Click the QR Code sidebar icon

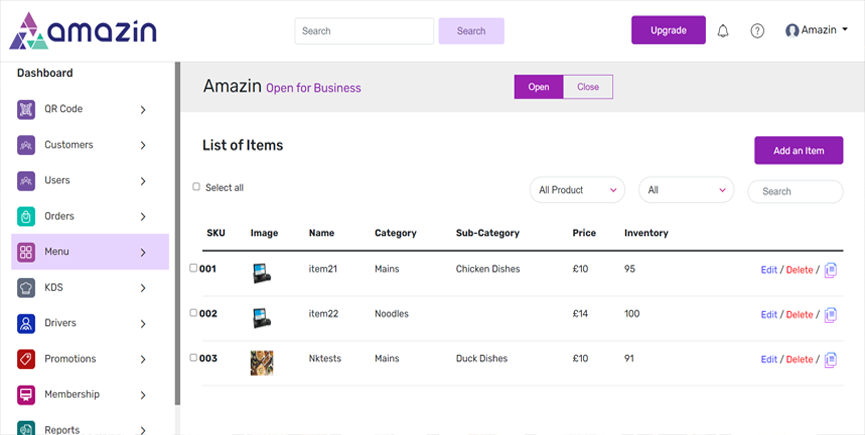(x=26, y=109)
